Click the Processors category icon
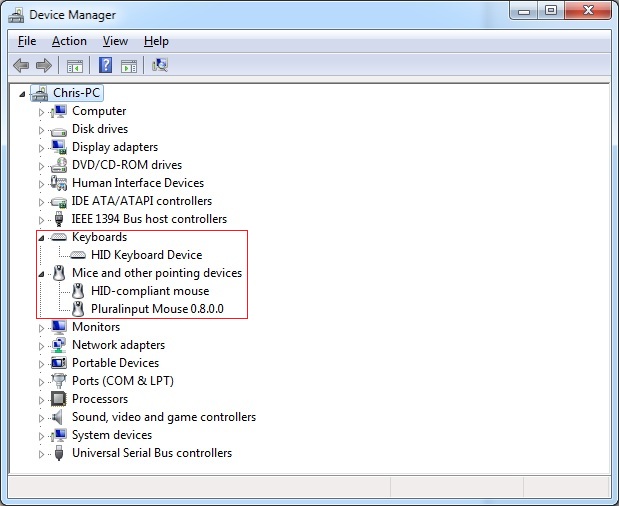 pyautogui.click(x=59, y=399)
